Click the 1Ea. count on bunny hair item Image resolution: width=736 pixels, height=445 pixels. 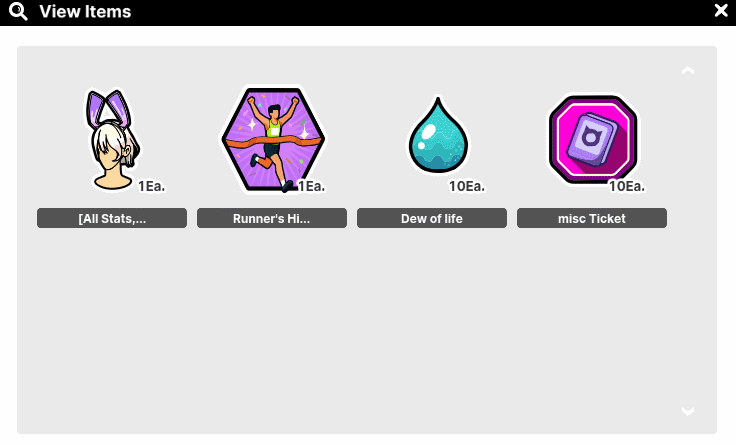tap(151, 186)
